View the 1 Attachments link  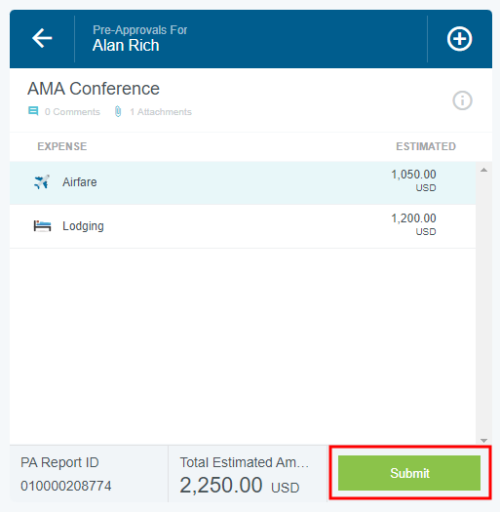click(x=161, y=112)
